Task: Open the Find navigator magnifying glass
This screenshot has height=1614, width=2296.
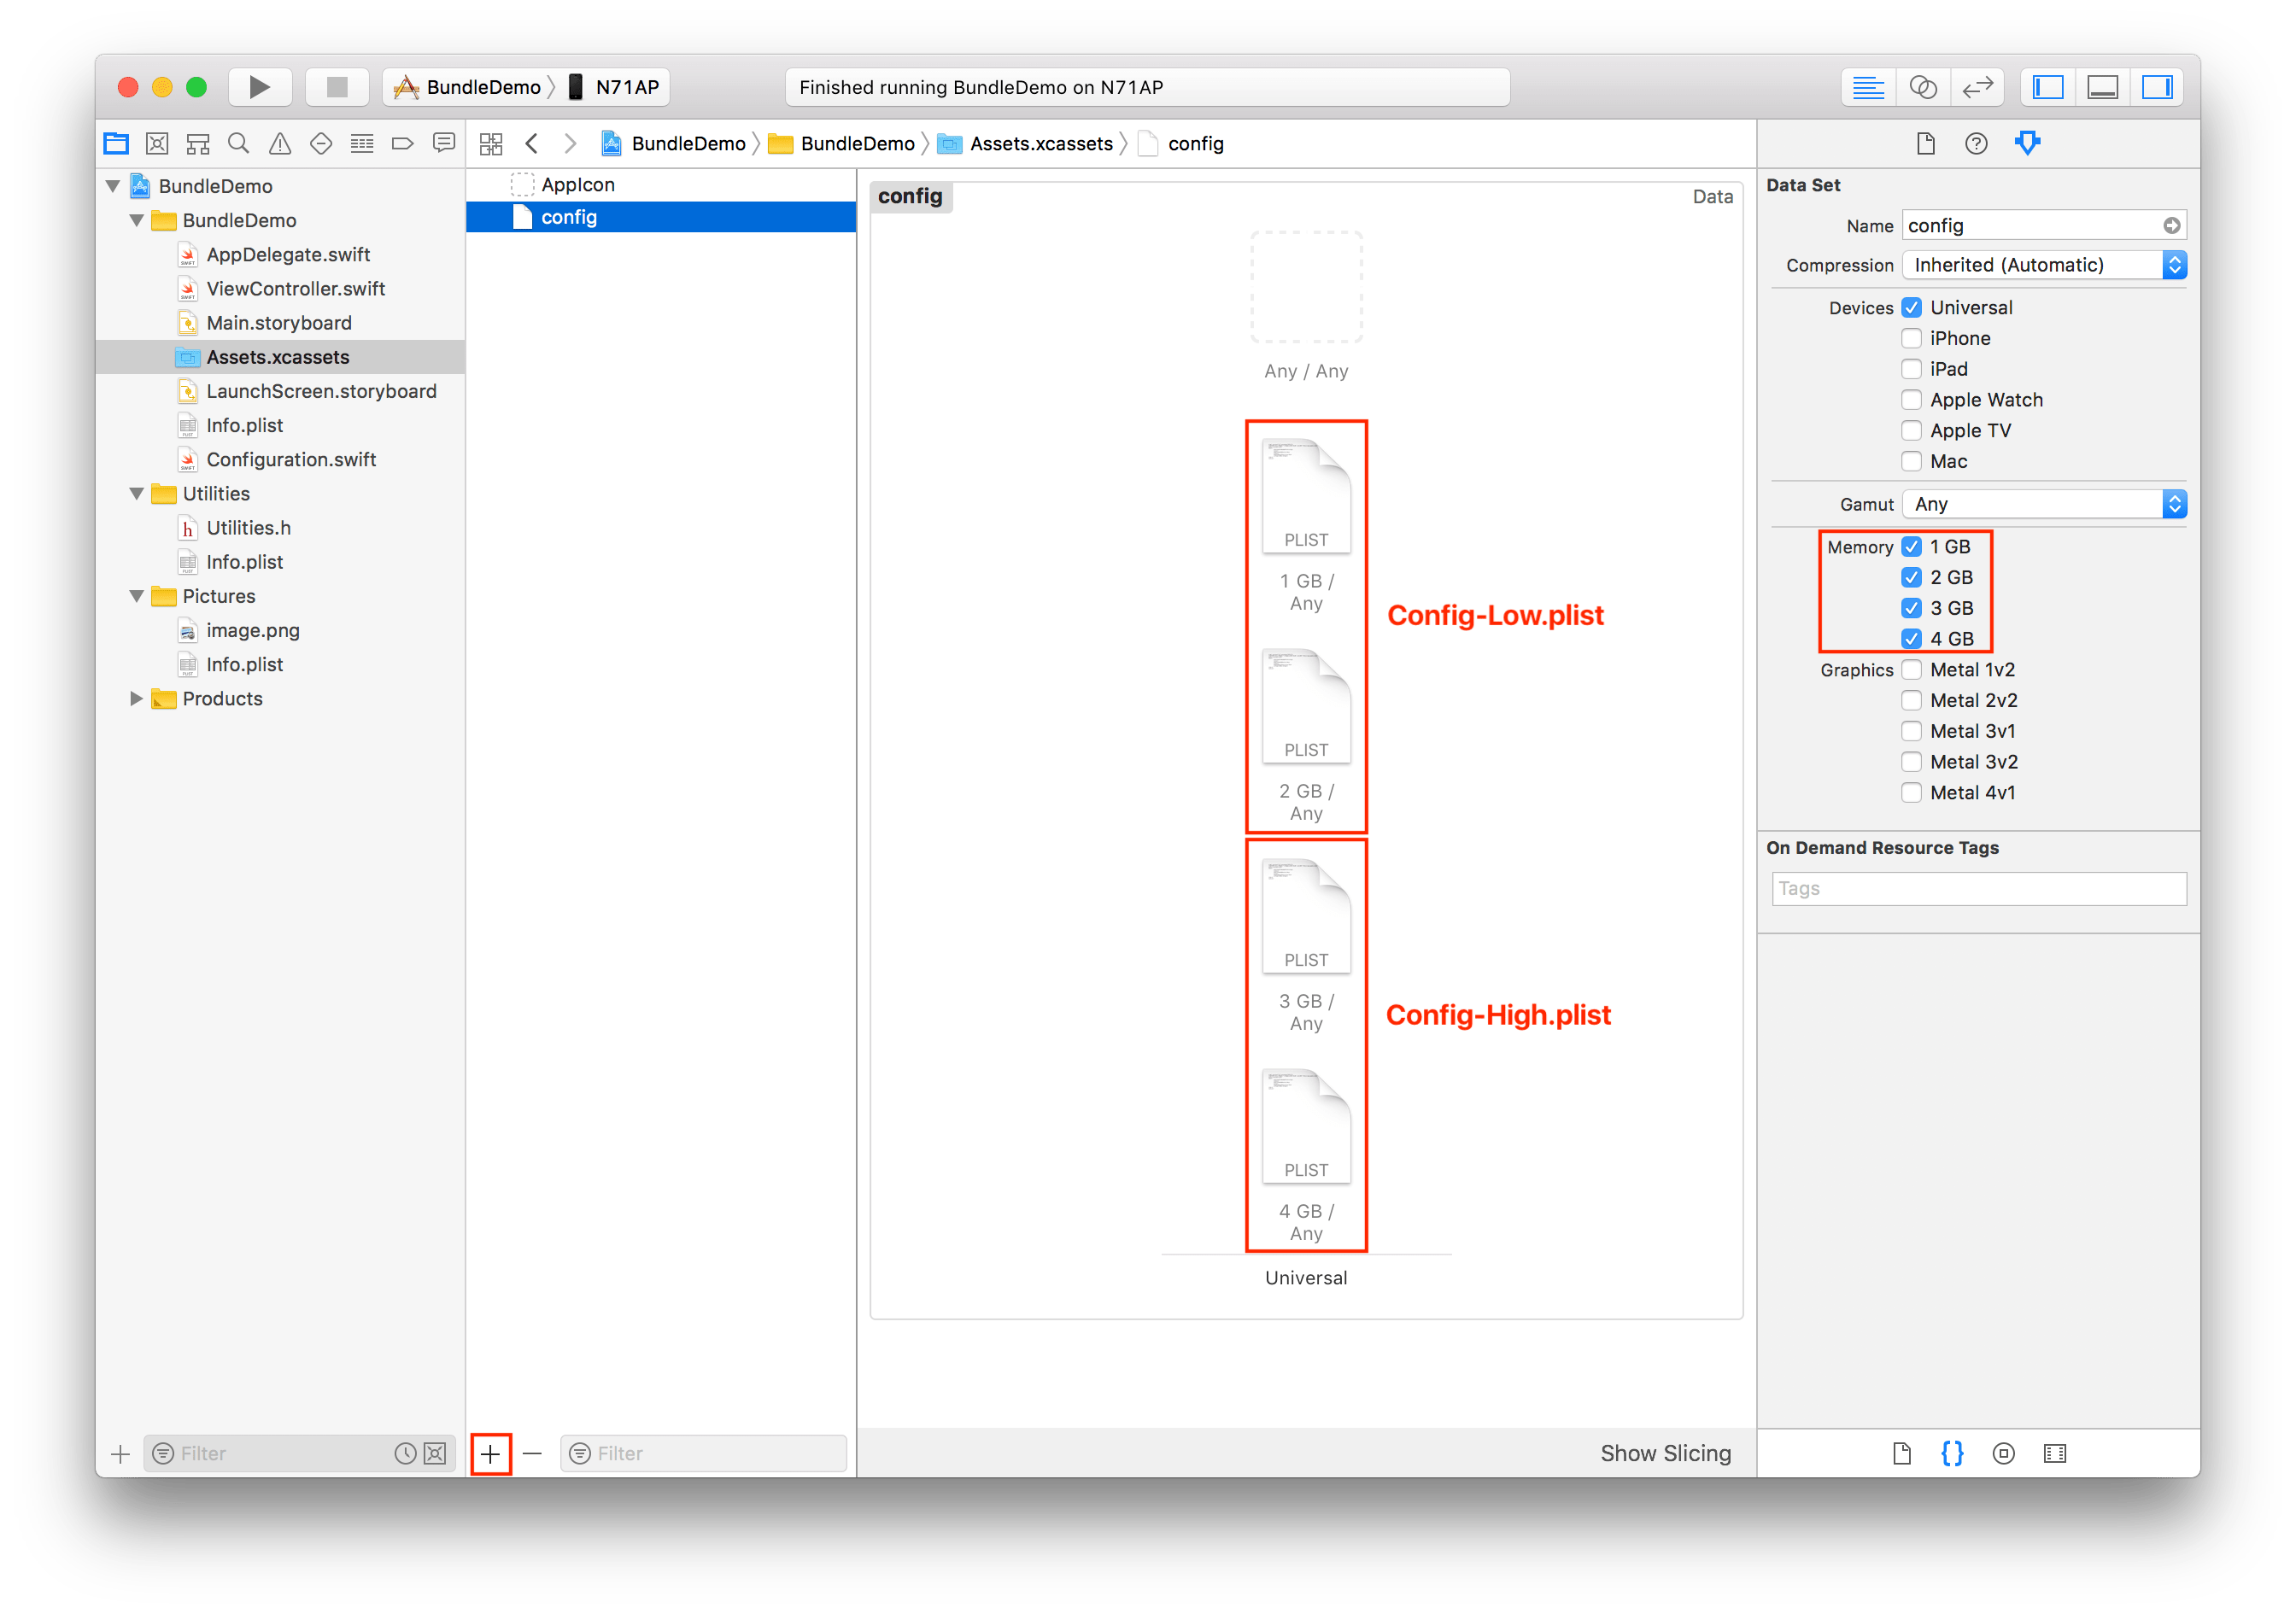Action: (238, 143)
